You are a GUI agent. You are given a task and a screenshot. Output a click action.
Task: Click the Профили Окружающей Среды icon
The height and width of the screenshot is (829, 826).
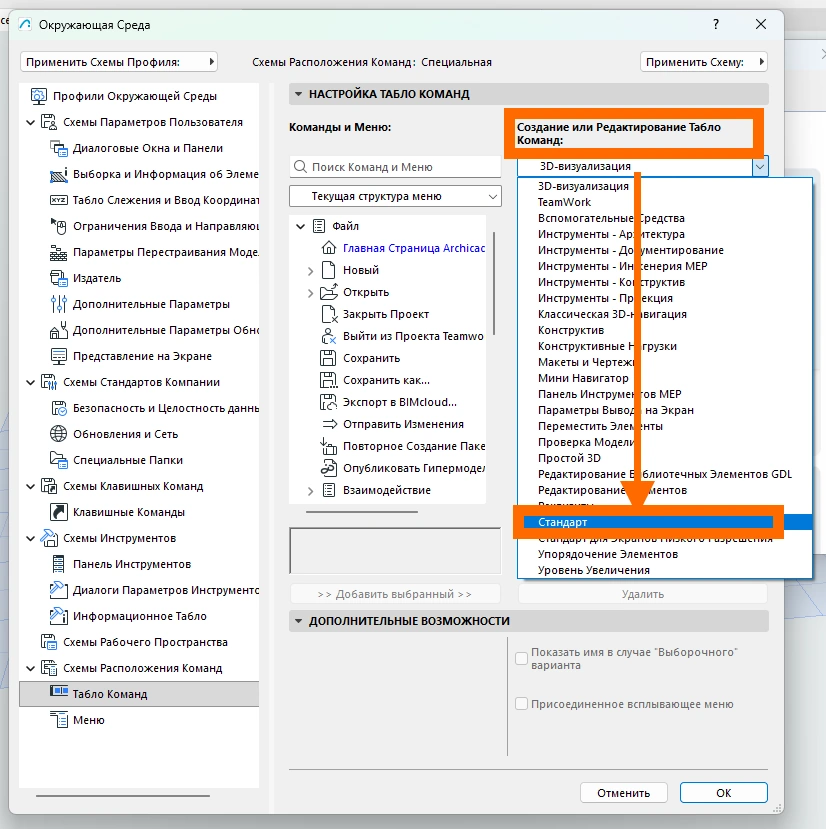(39, 96)
